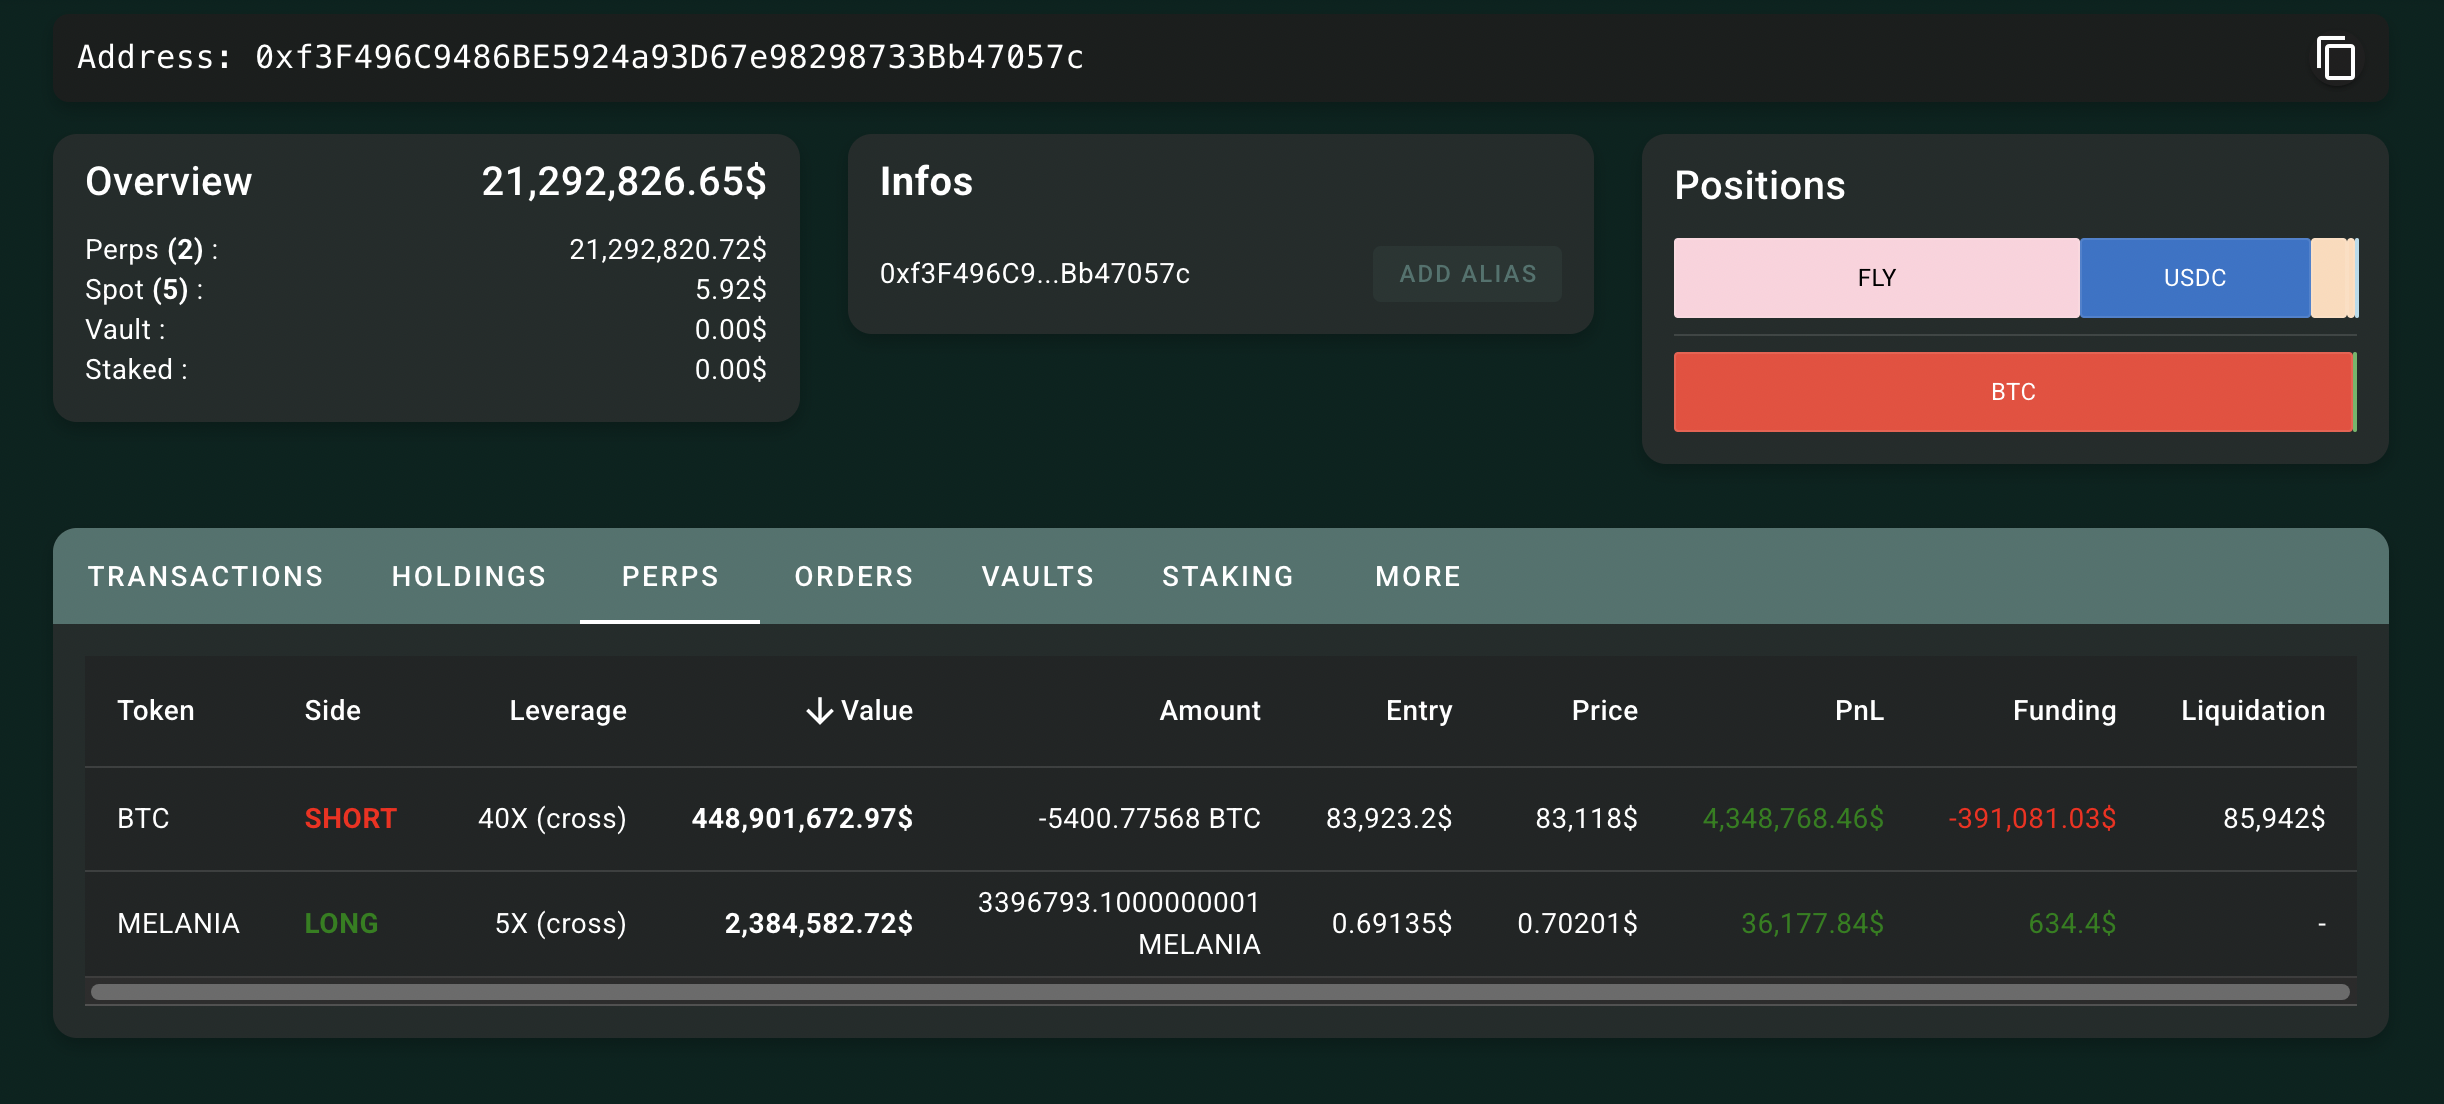2444x1104 pixels.
Task: Click the Spot (5) overview row
Action: point(426,290)
